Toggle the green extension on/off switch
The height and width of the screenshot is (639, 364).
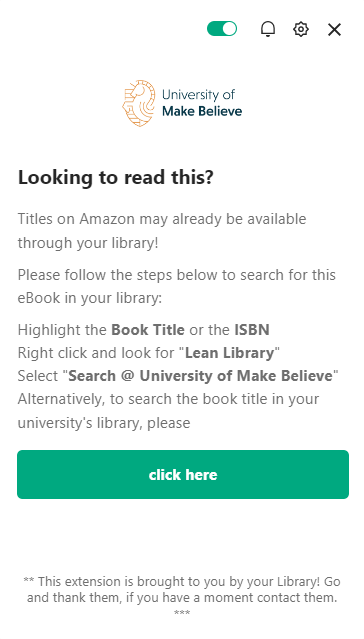pyautogui.click(x=222, y=29)
